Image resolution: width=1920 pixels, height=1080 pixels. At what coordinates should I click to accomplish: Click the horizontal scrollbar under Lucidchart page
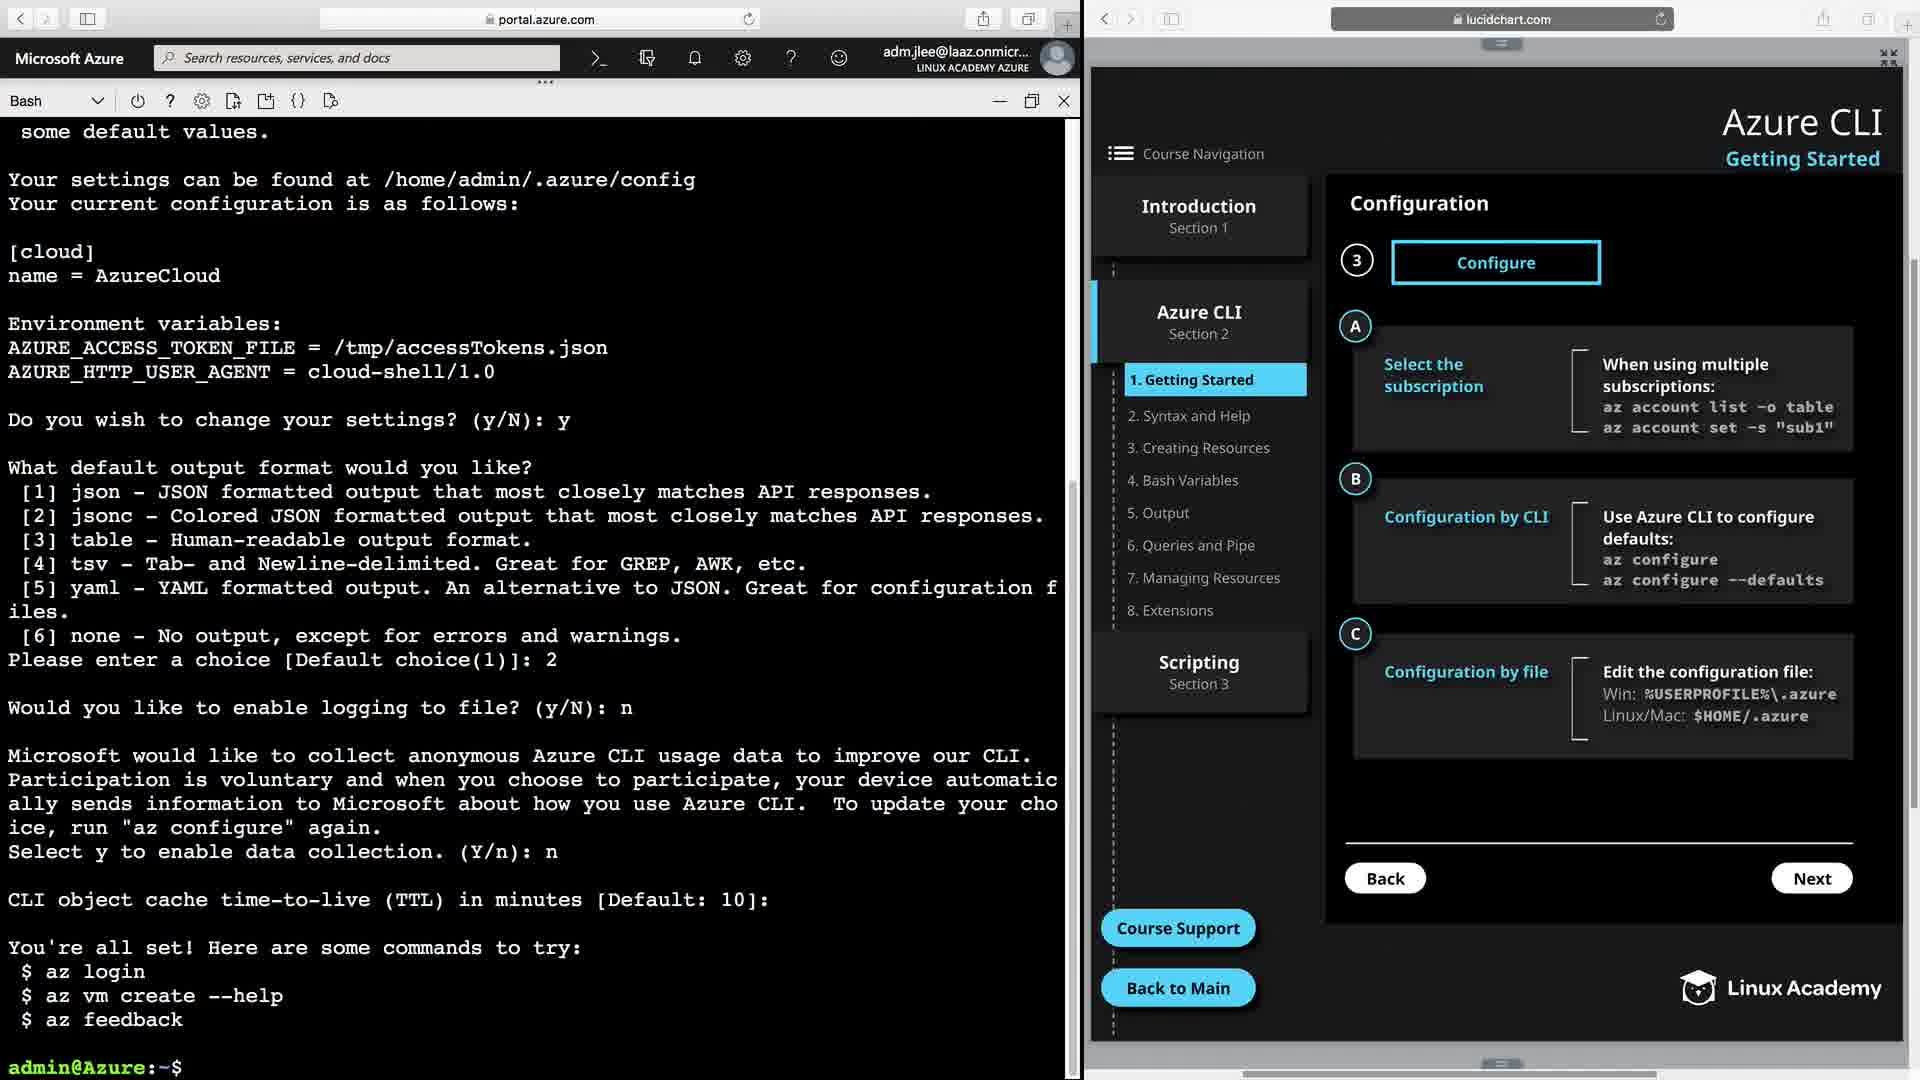[1448, 1074]
